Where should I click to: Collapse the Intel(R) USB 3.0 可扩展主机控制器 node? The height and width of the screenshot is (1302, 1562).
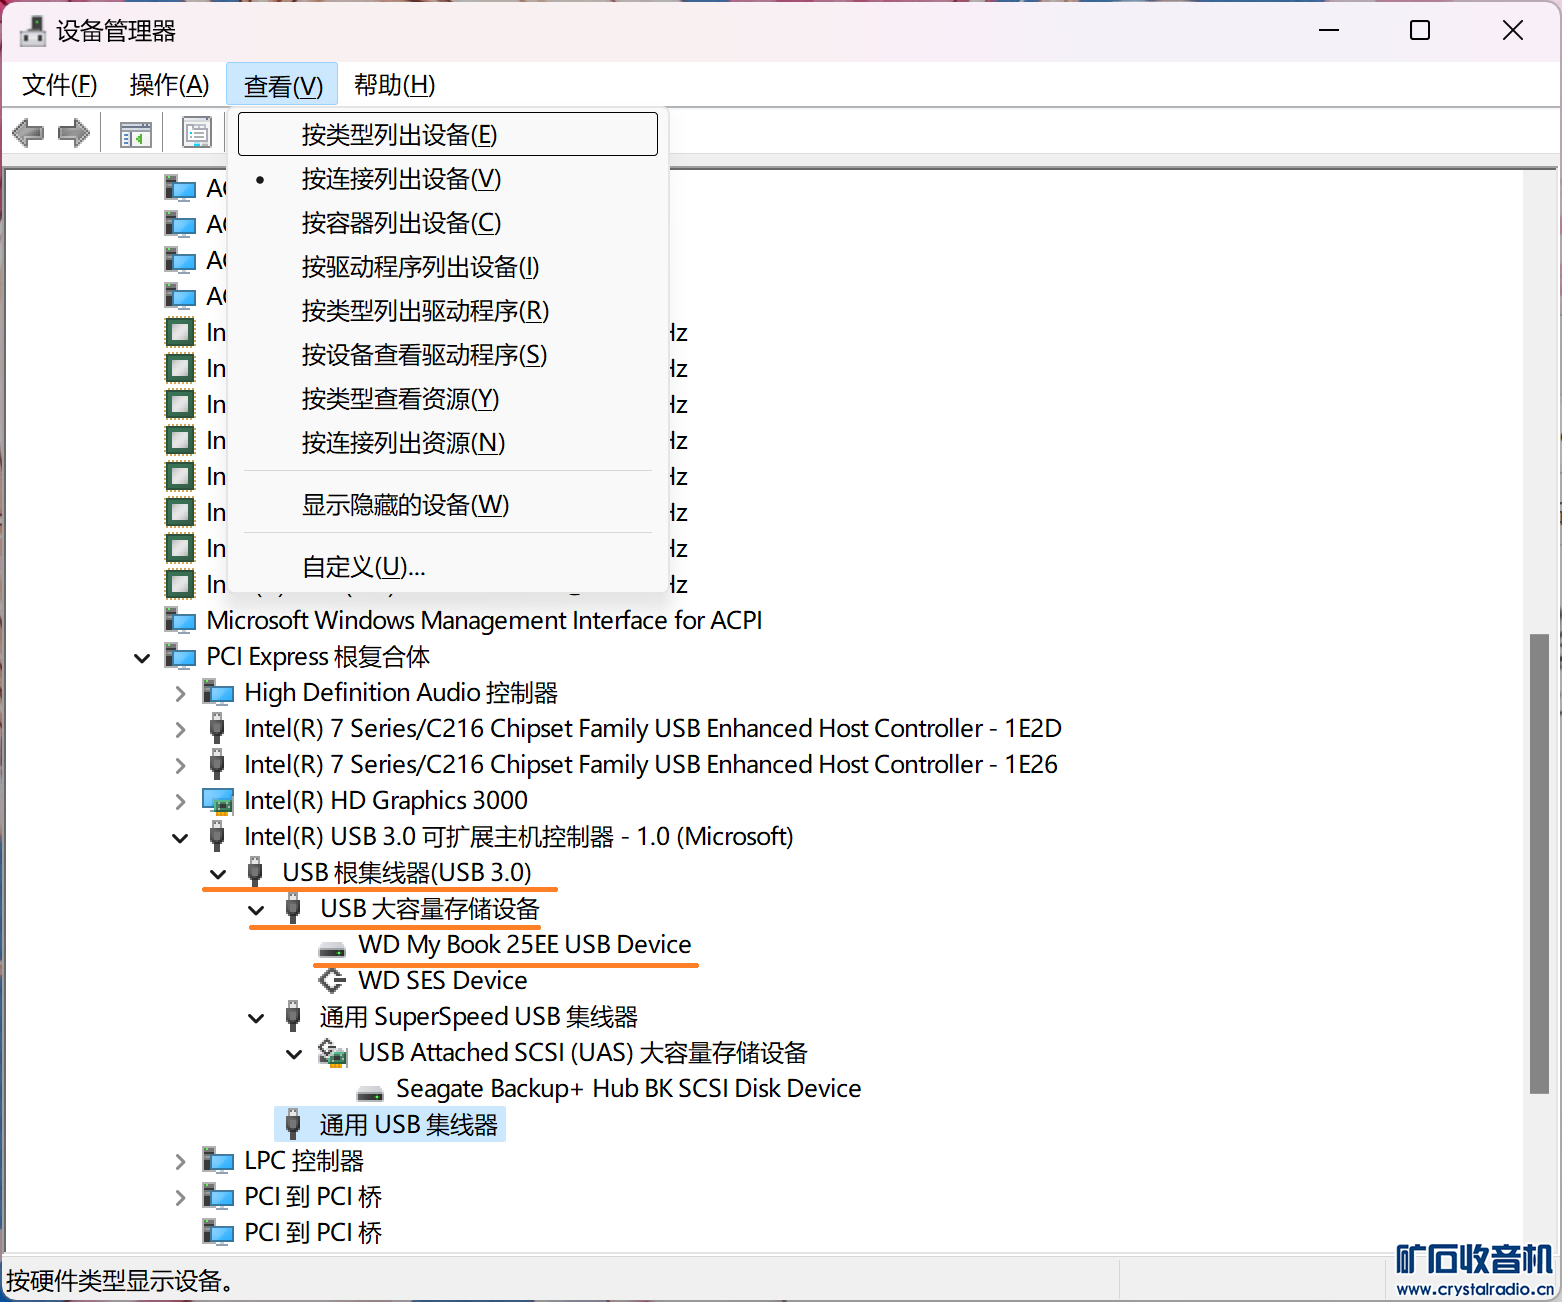[180, 837]
